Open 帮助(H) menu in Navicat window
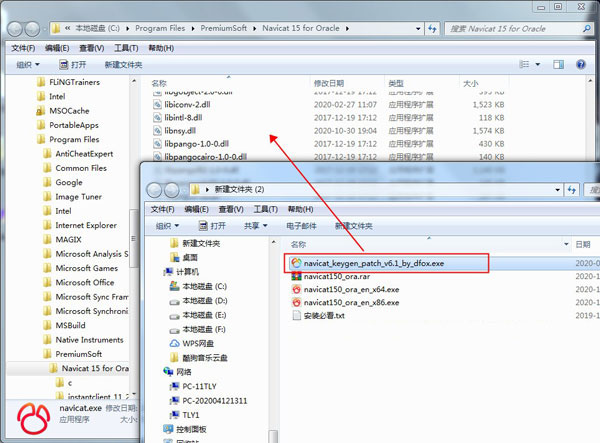The width and height of the screenshot is (600, 443). (x=161, y=48)
